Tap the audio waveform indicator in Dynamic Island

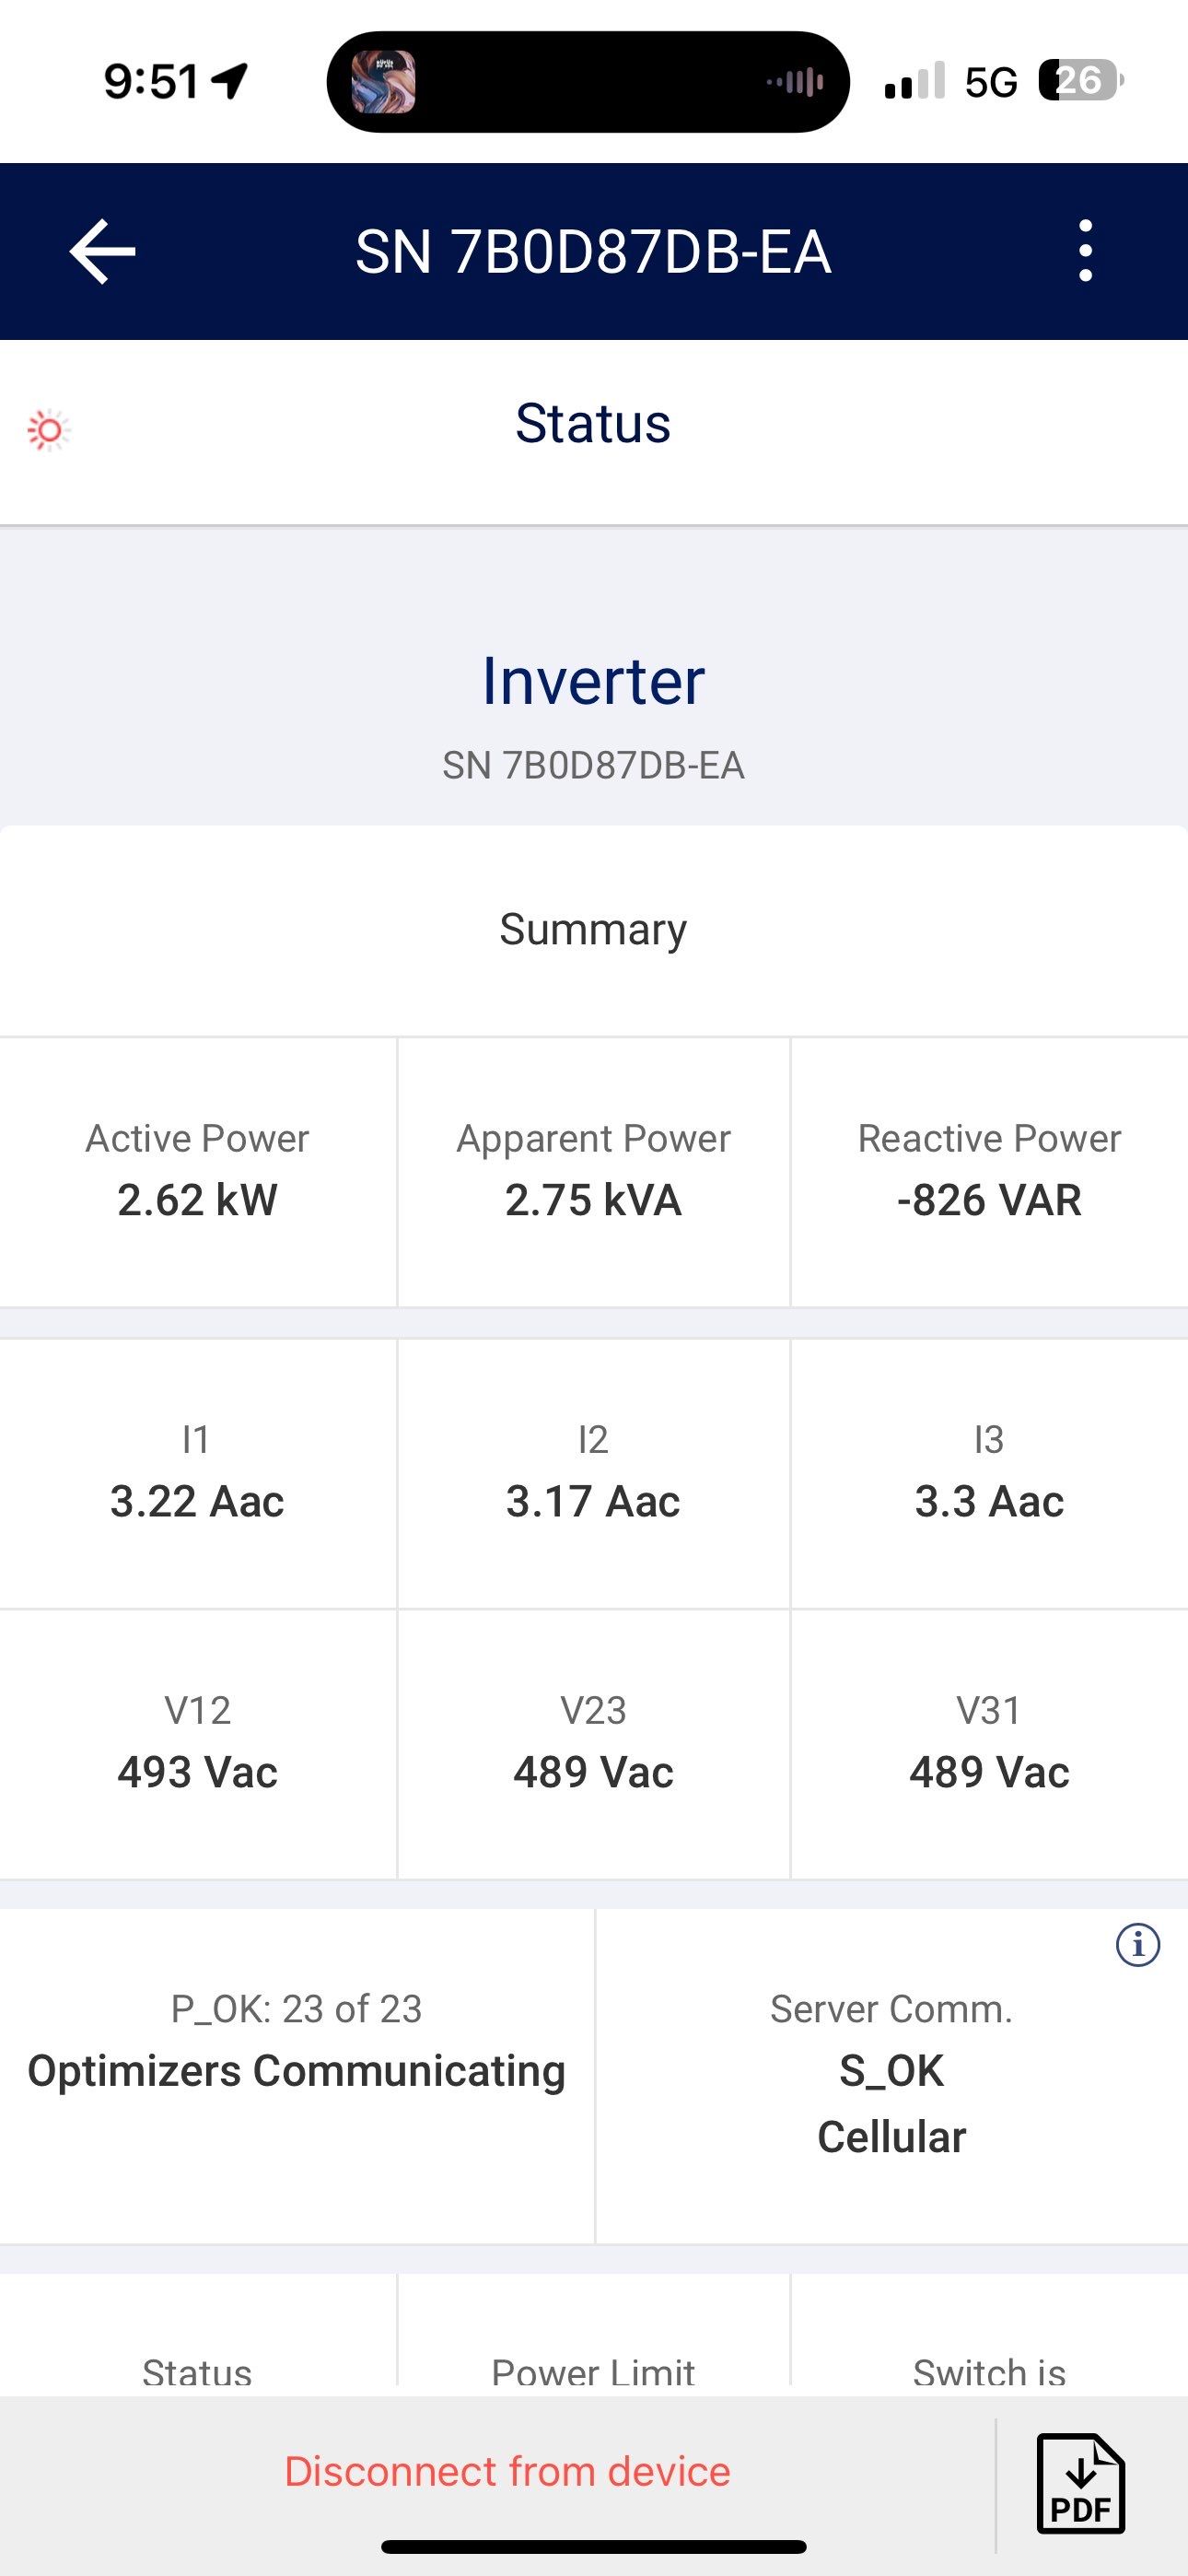pos(796,82)
